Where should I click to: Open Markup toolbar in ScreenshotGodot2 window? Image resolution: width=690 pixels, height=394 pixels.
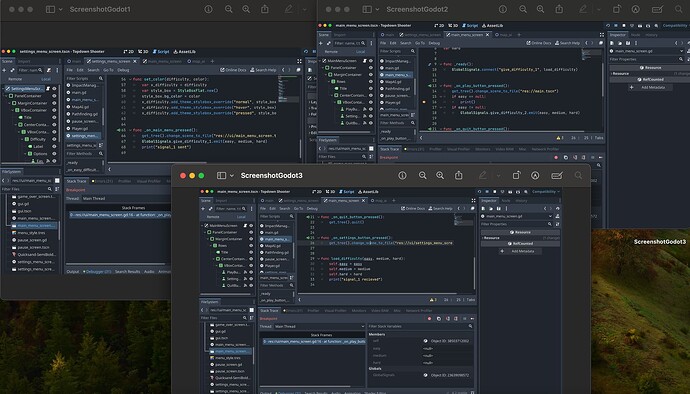click(x=635, y=9)
